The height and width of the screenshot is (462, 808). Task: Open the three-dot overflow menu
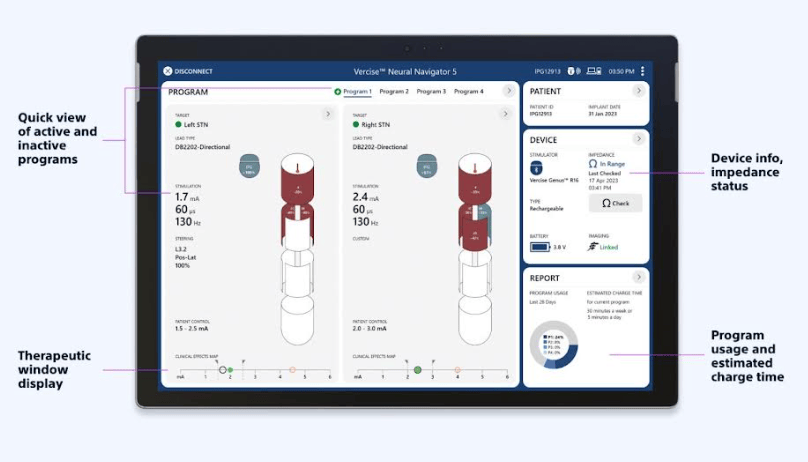pyautogui.click(x=643, y=71)
